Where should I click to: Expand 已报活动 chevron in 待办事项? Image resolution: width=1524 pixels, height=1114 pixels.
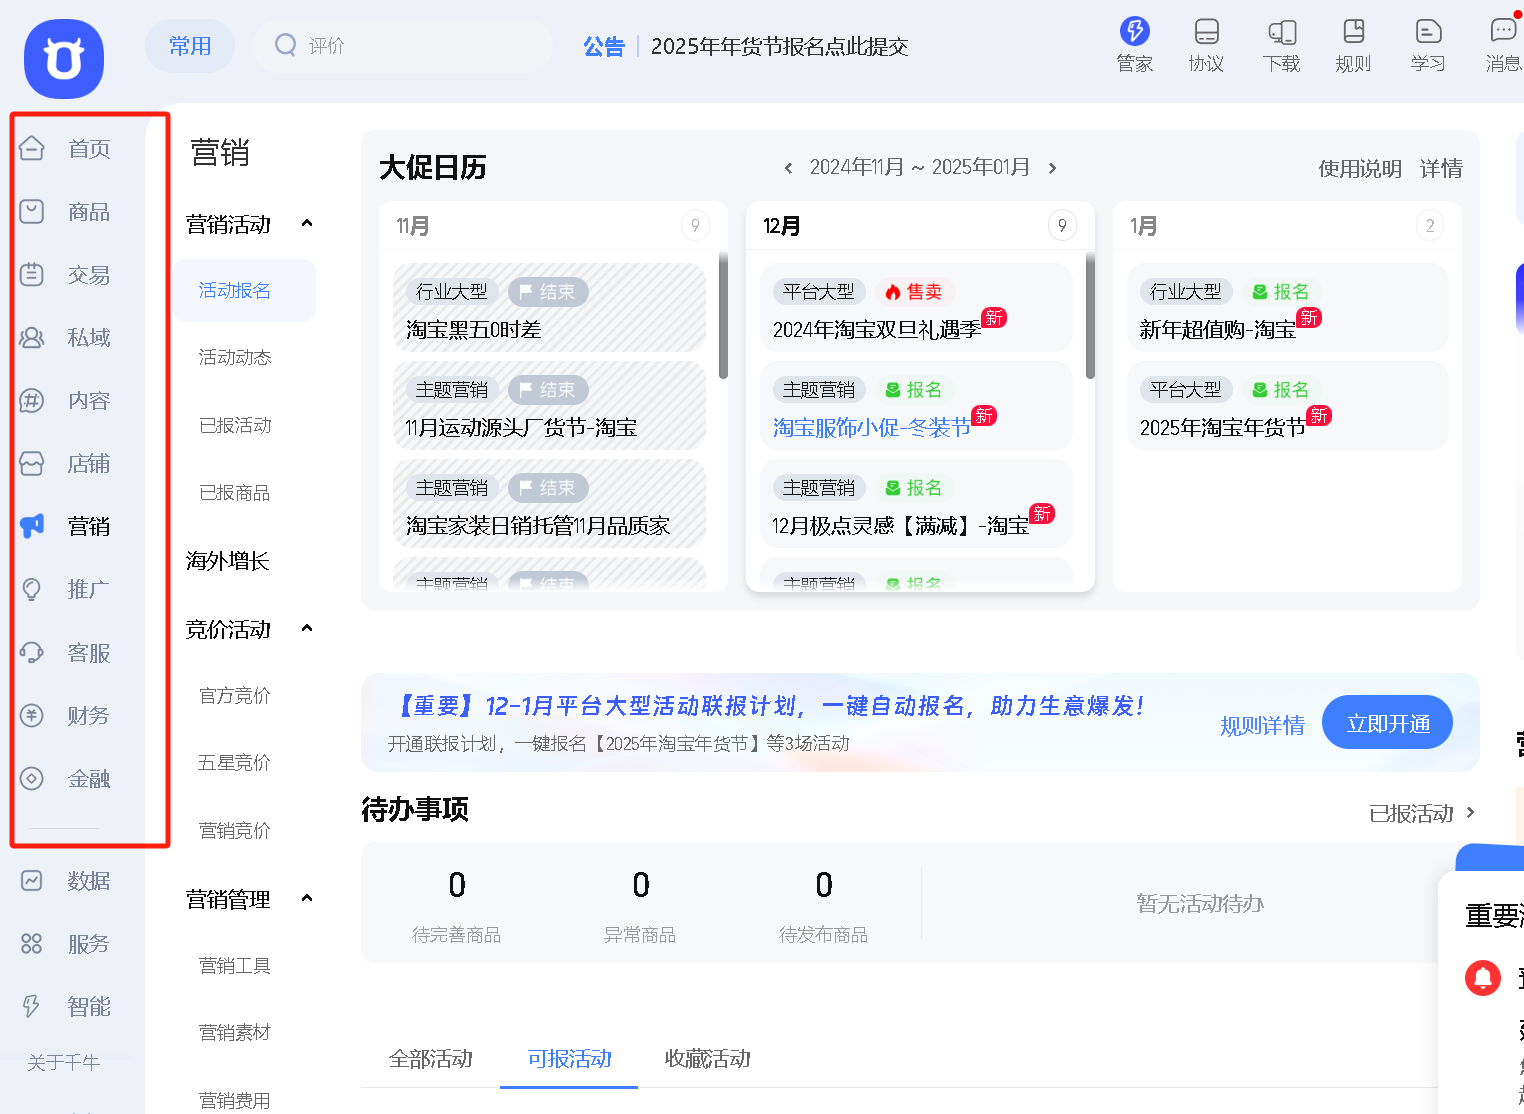[x=1470, y=812]
